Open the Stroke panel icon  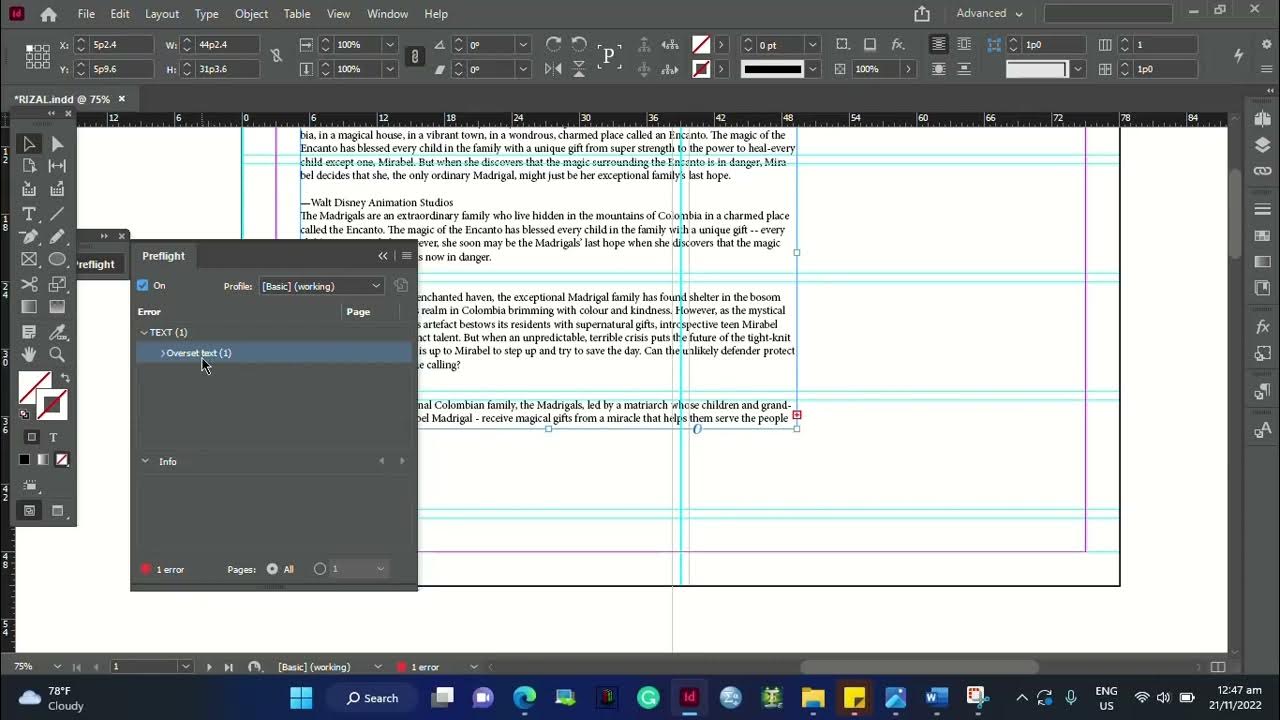[x=1262, y=210]
